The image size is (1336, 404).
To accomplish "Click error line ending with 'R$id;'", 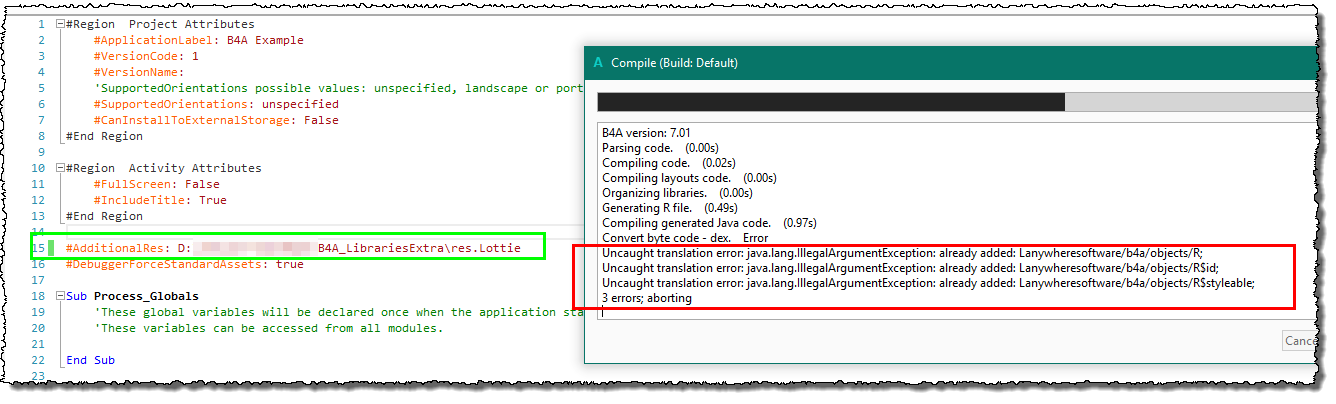I will pos(910,268).
